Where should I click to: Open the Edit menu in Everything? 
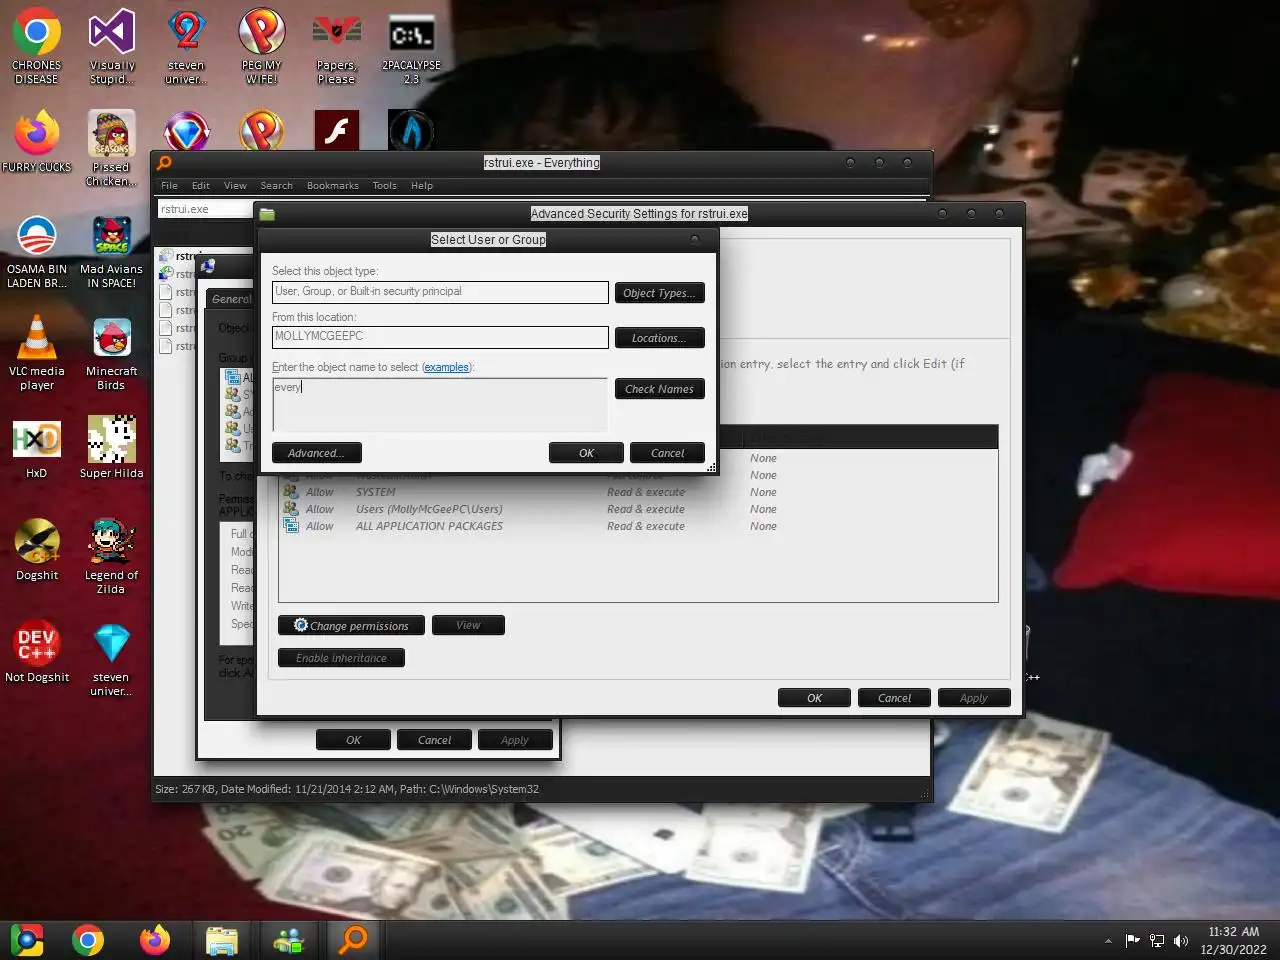click(x=201, y=186)
